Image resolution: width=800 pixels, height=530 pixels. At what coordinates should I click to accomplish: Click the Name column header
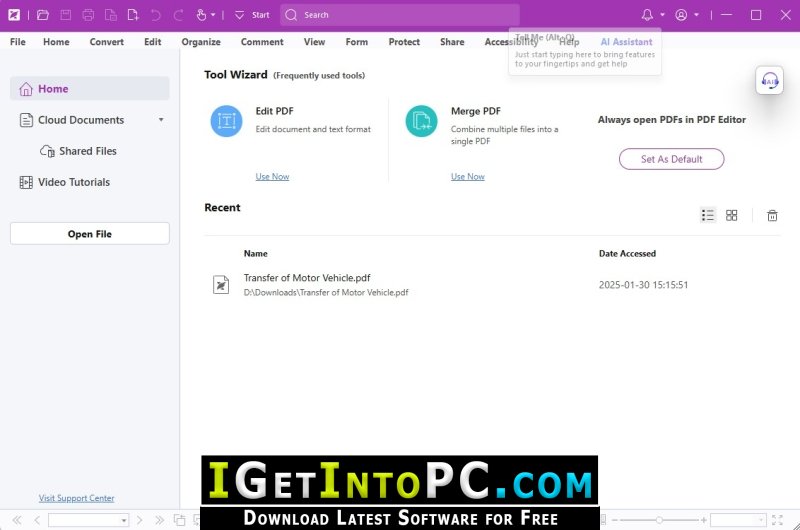256,254
